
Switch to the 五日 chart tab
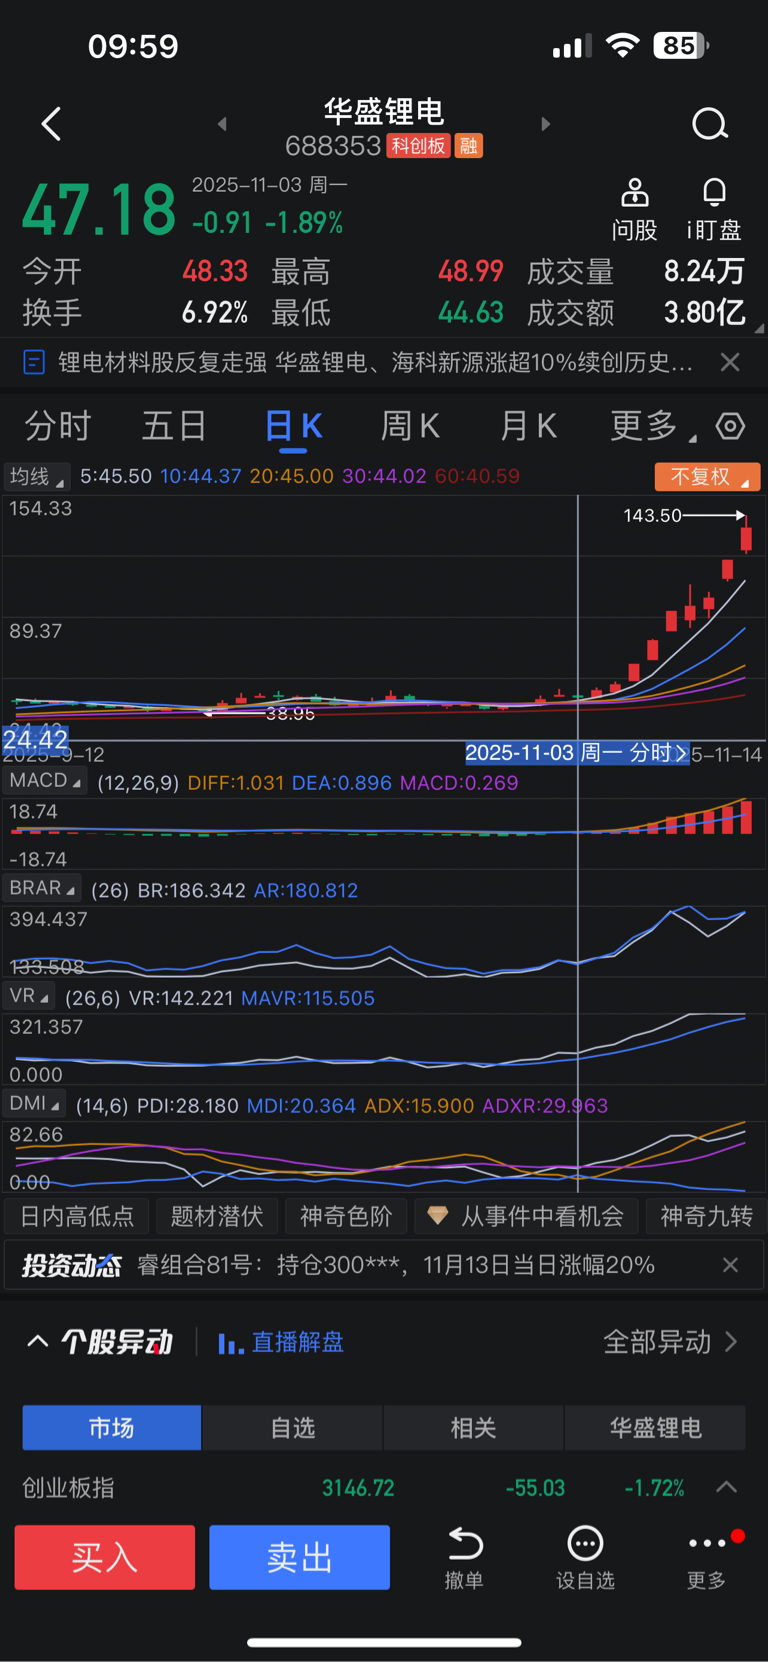click(x=174, y=426)
